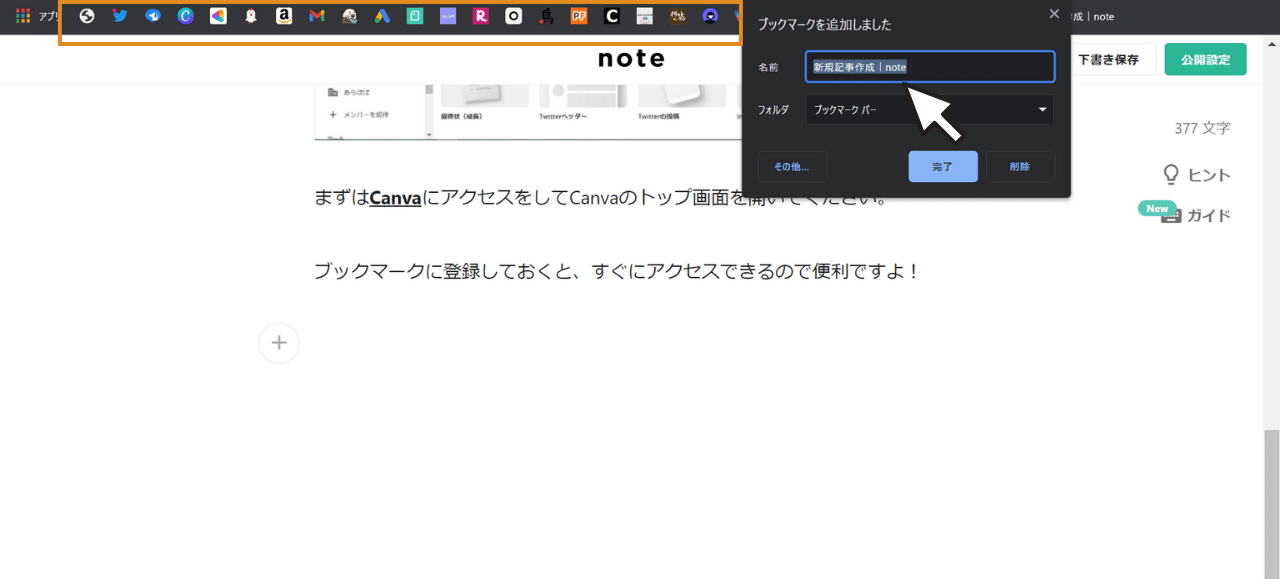Save draft with 下書き保存 button
Screen dimensions: 1280x579
(x=1108, y=59)
